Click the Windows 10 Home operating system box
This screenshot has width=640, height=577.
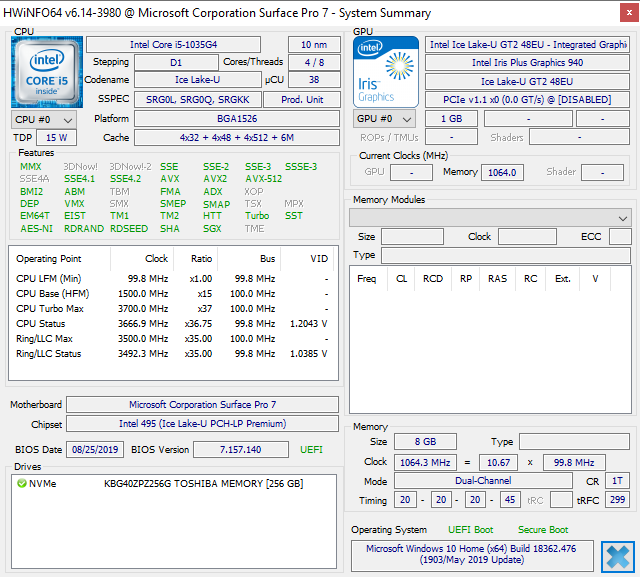[472, 555]
